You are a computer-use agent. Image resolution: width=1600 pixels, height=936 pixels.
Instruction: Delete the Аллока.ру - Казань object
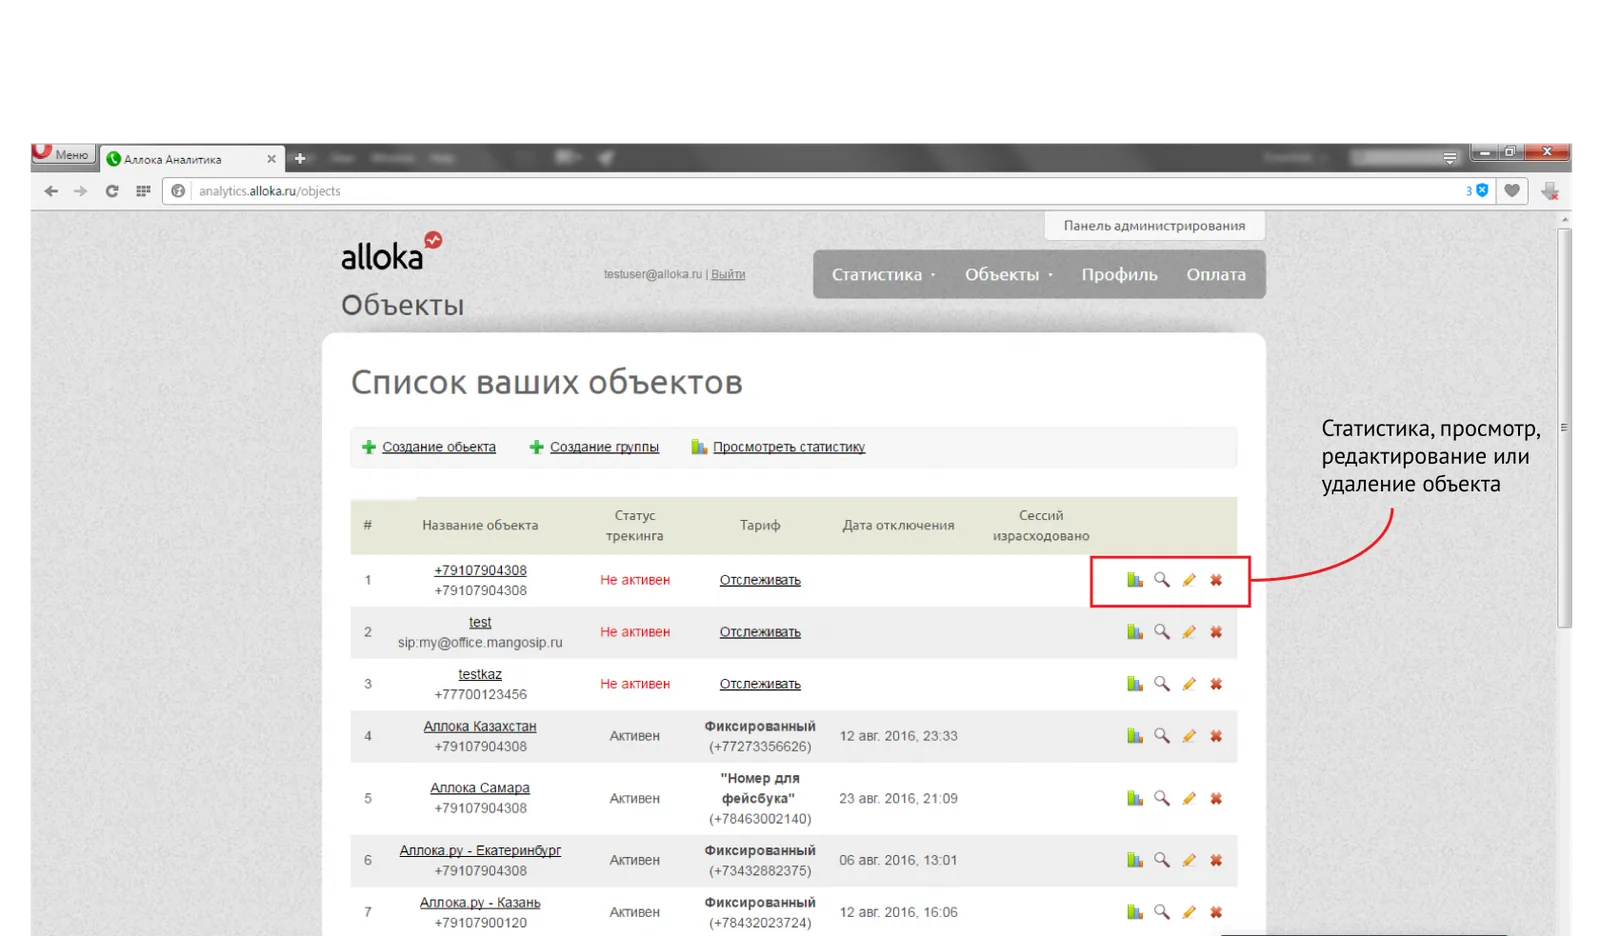coord(1216,912)
